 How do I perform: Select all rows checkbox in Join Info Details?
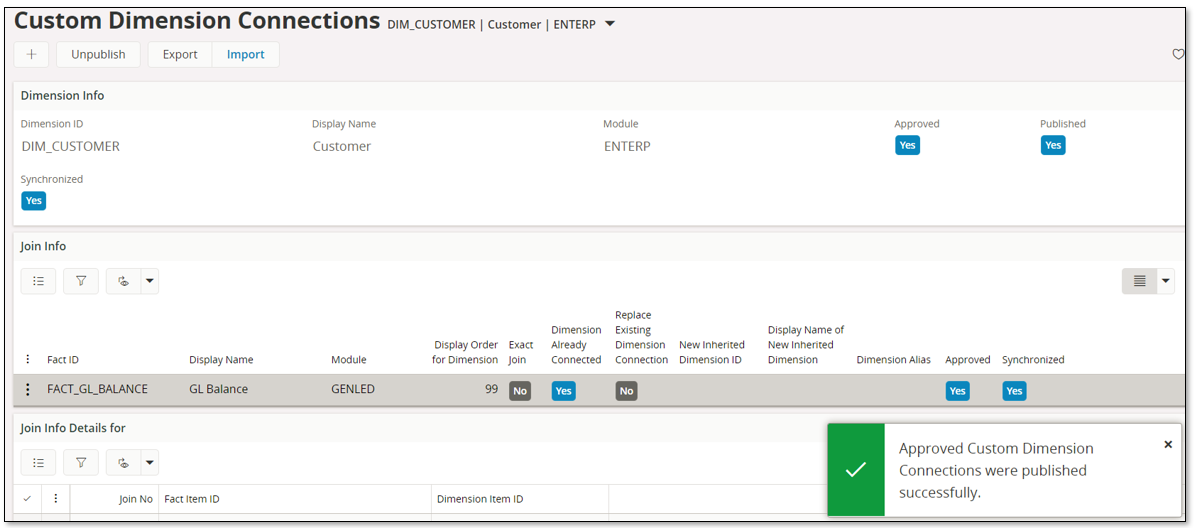(x=27, y=499)
